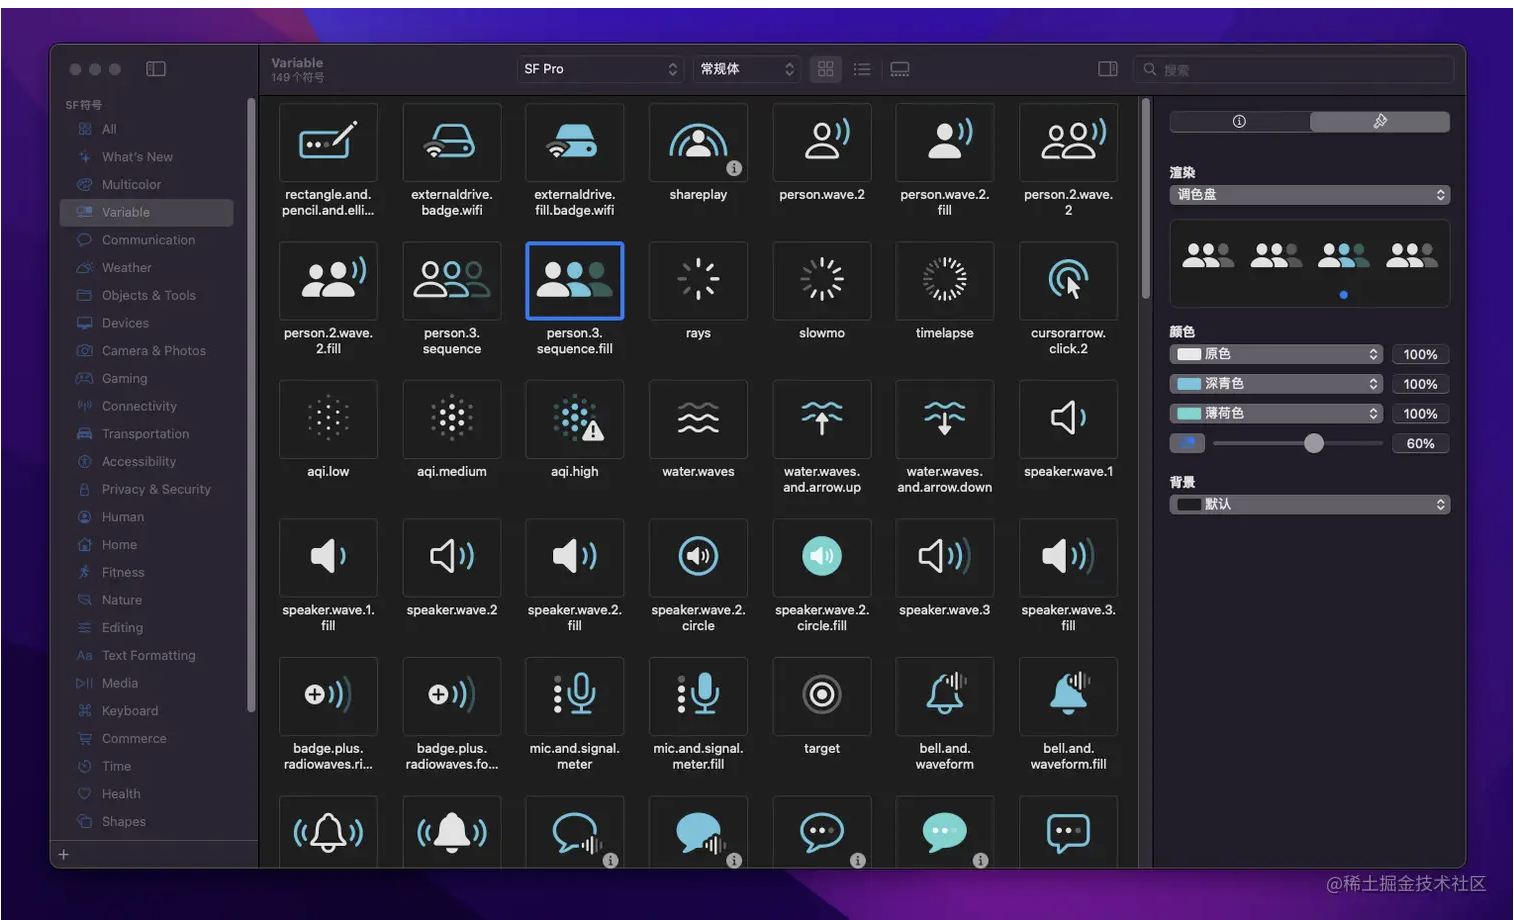Click the 60% variable value field
Screen dimensions: 1514x920
click(1420, 444)
